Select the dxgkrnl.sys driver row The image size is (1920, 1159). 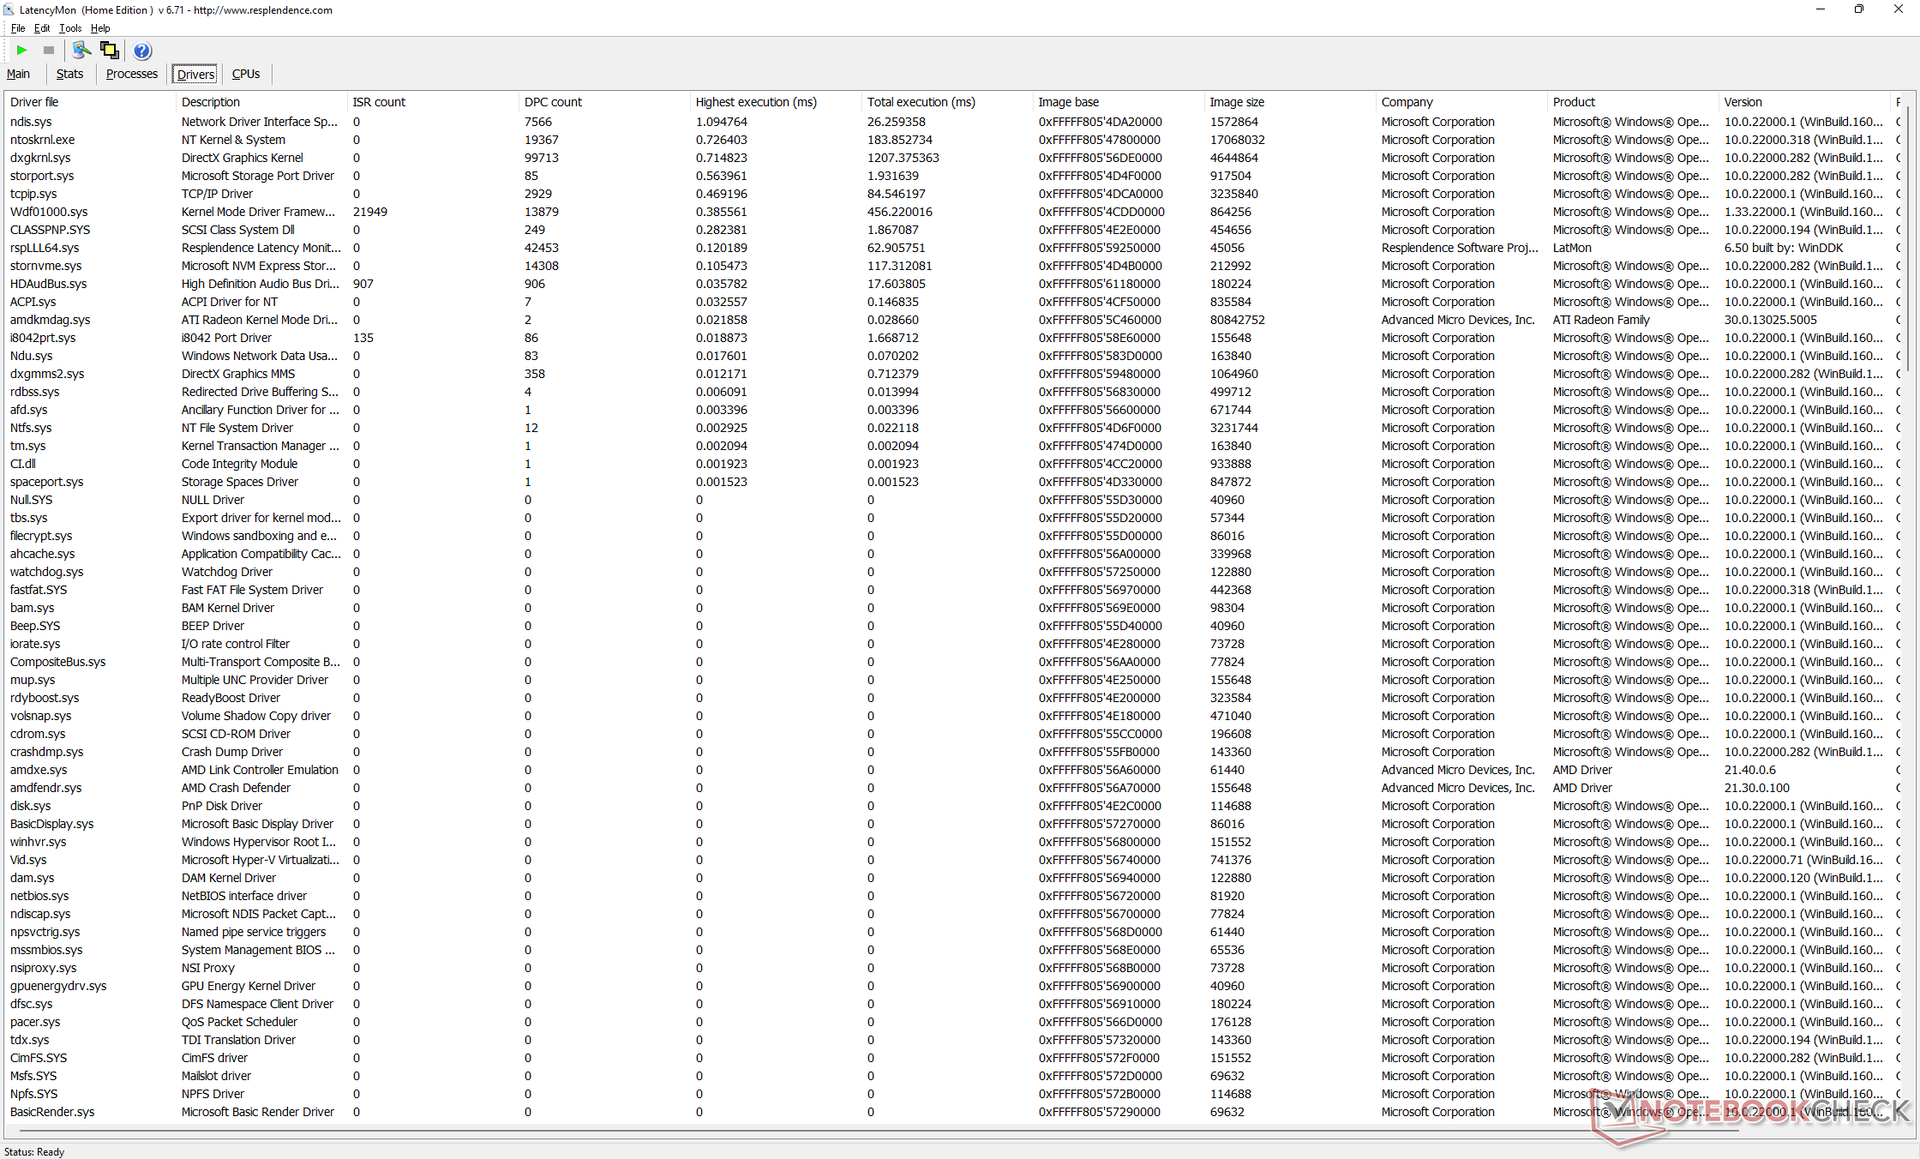coord(40,158)
